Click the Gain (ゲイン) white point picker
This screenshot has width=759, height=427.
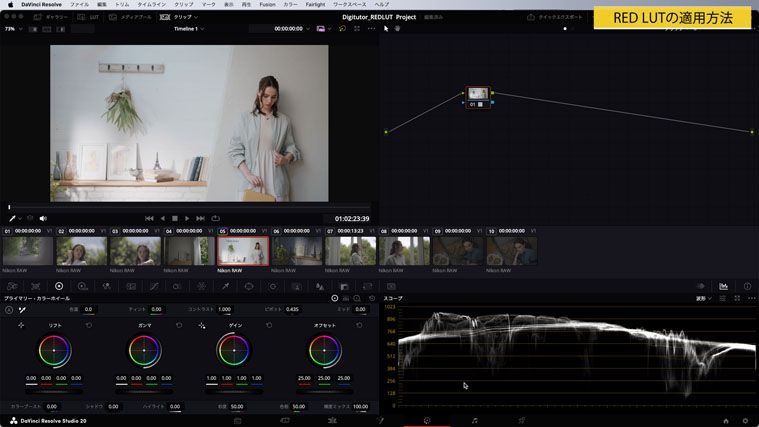point(202,325)
